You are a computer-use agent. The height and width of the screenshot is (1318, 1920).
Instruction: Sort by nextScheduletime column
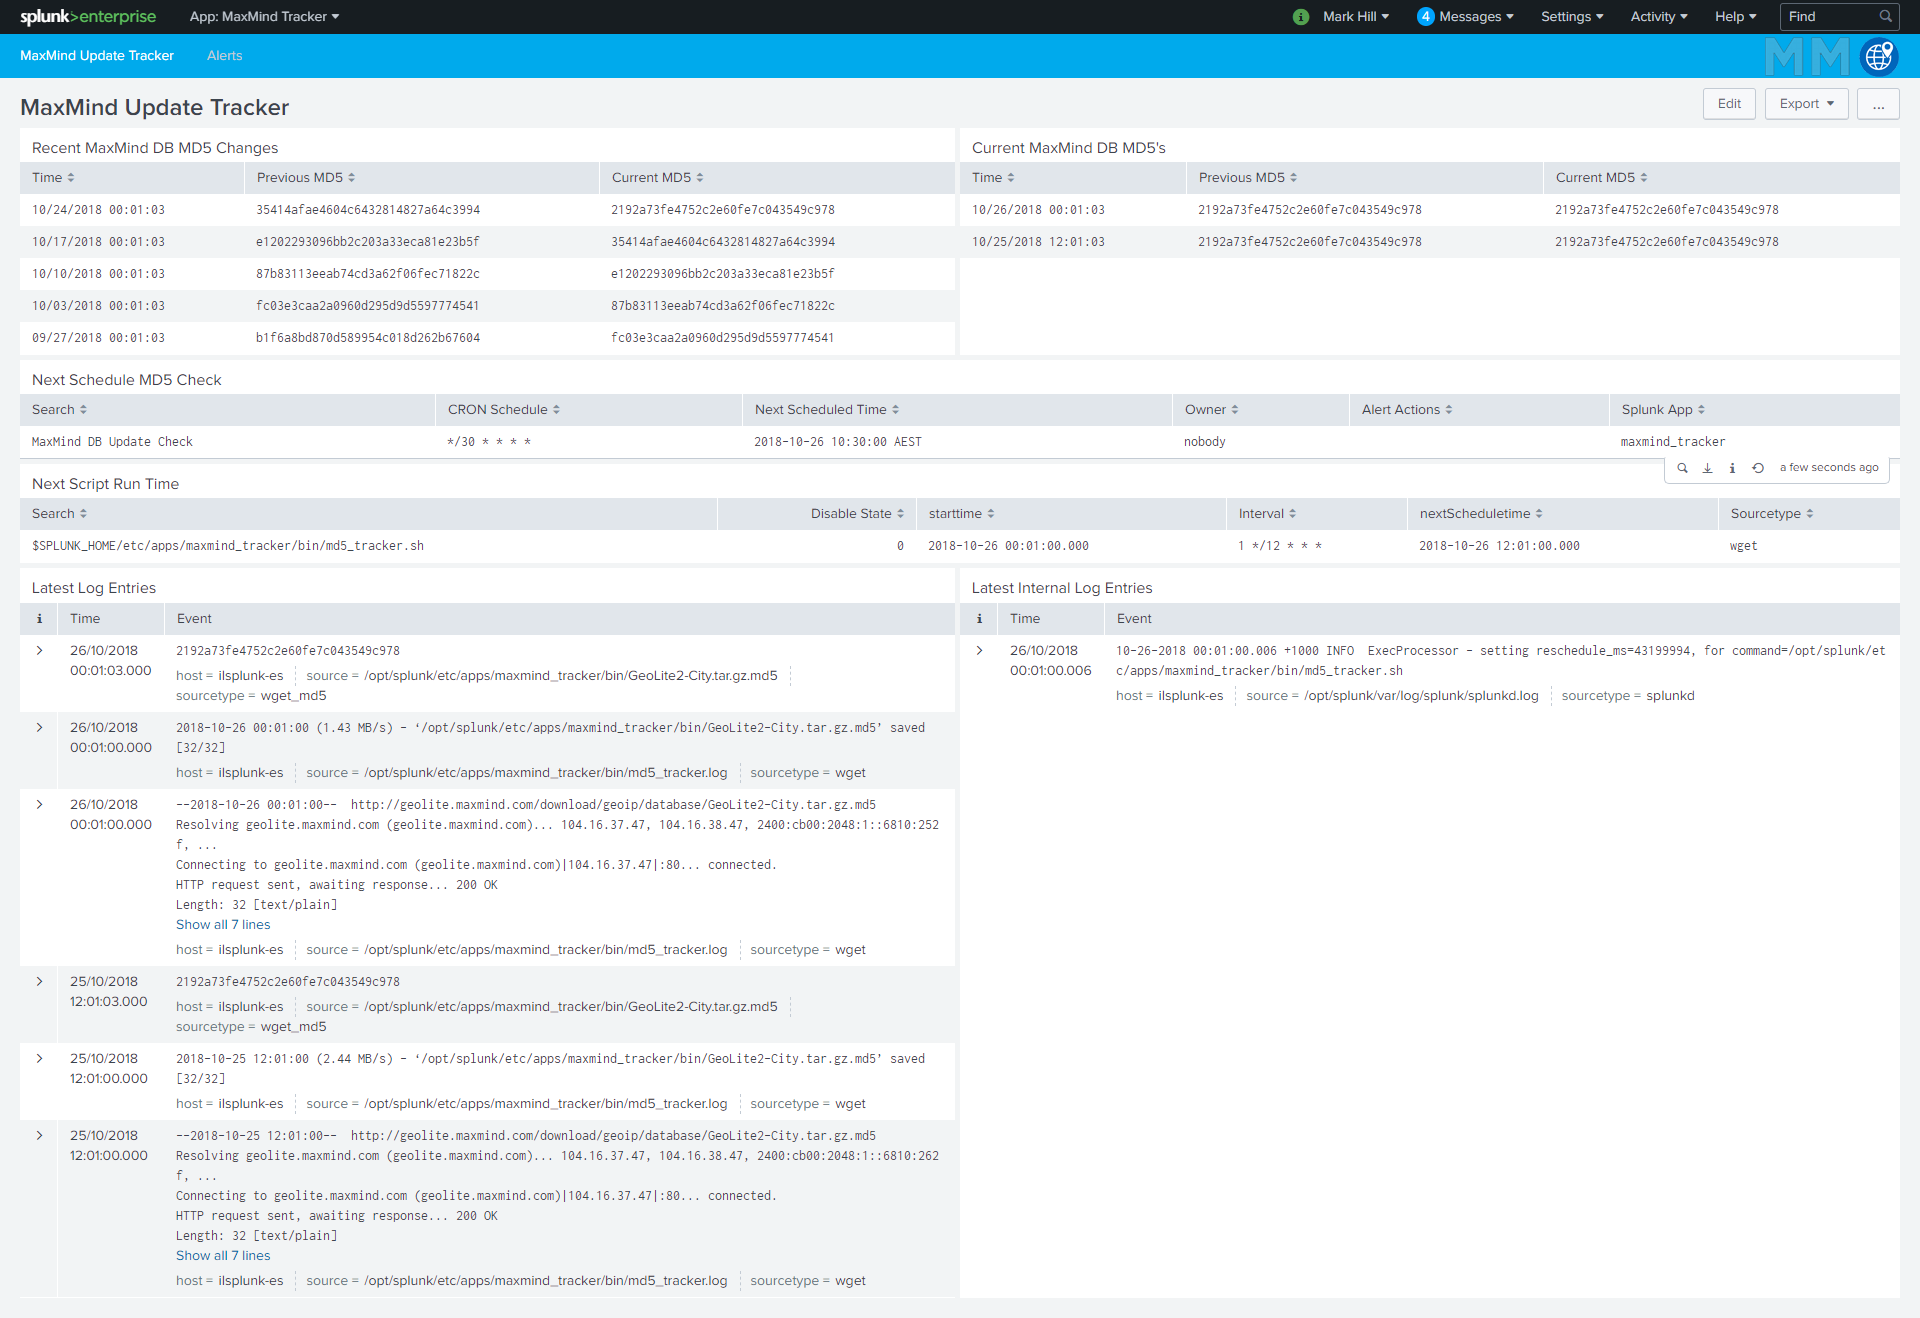(x=1481, y=514)
